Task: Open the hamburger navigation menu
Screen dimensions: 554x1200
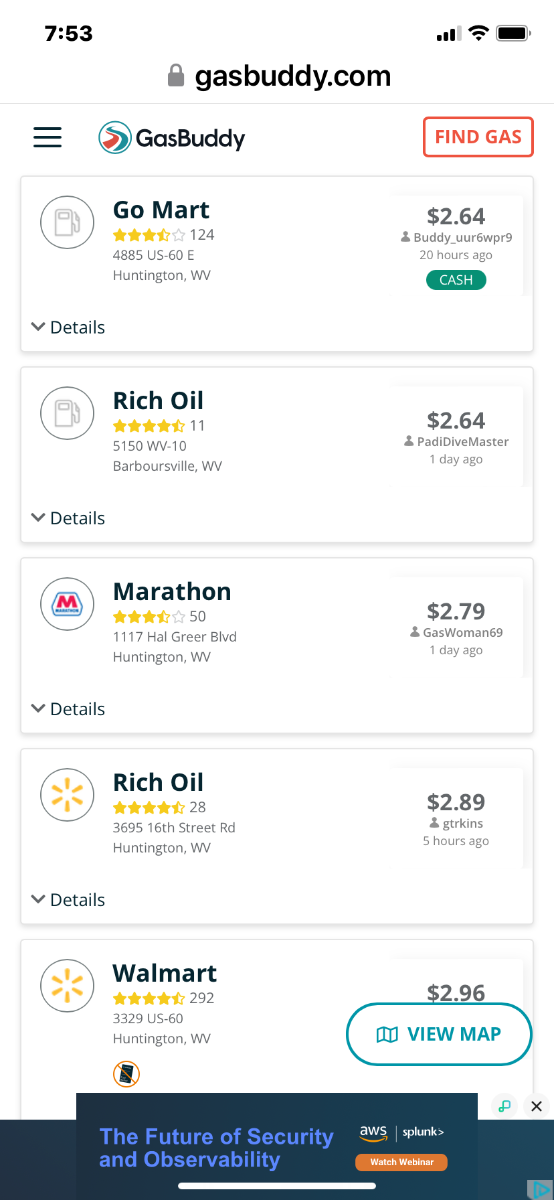Action: (47, 138)
